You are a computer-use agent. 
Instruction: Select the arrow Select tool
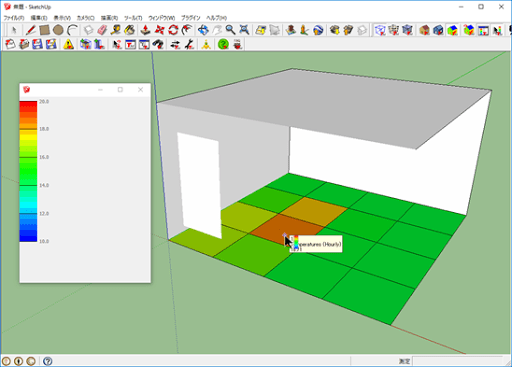coord(14,30)
